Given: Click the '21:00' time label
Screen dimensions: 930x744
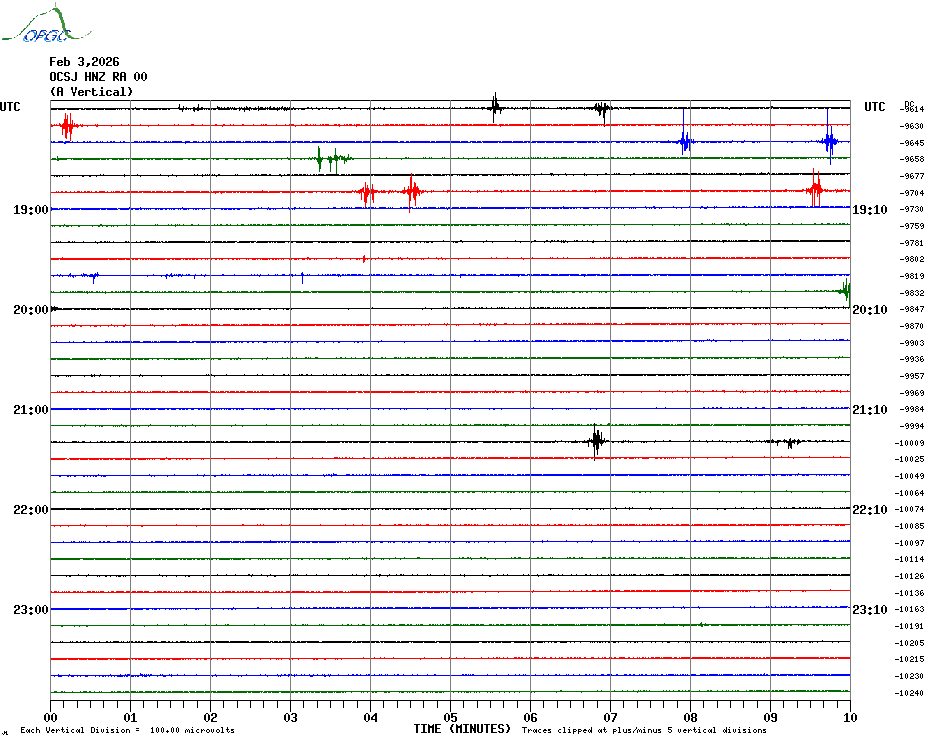Looking at the screenshot, I should point(31,409).
